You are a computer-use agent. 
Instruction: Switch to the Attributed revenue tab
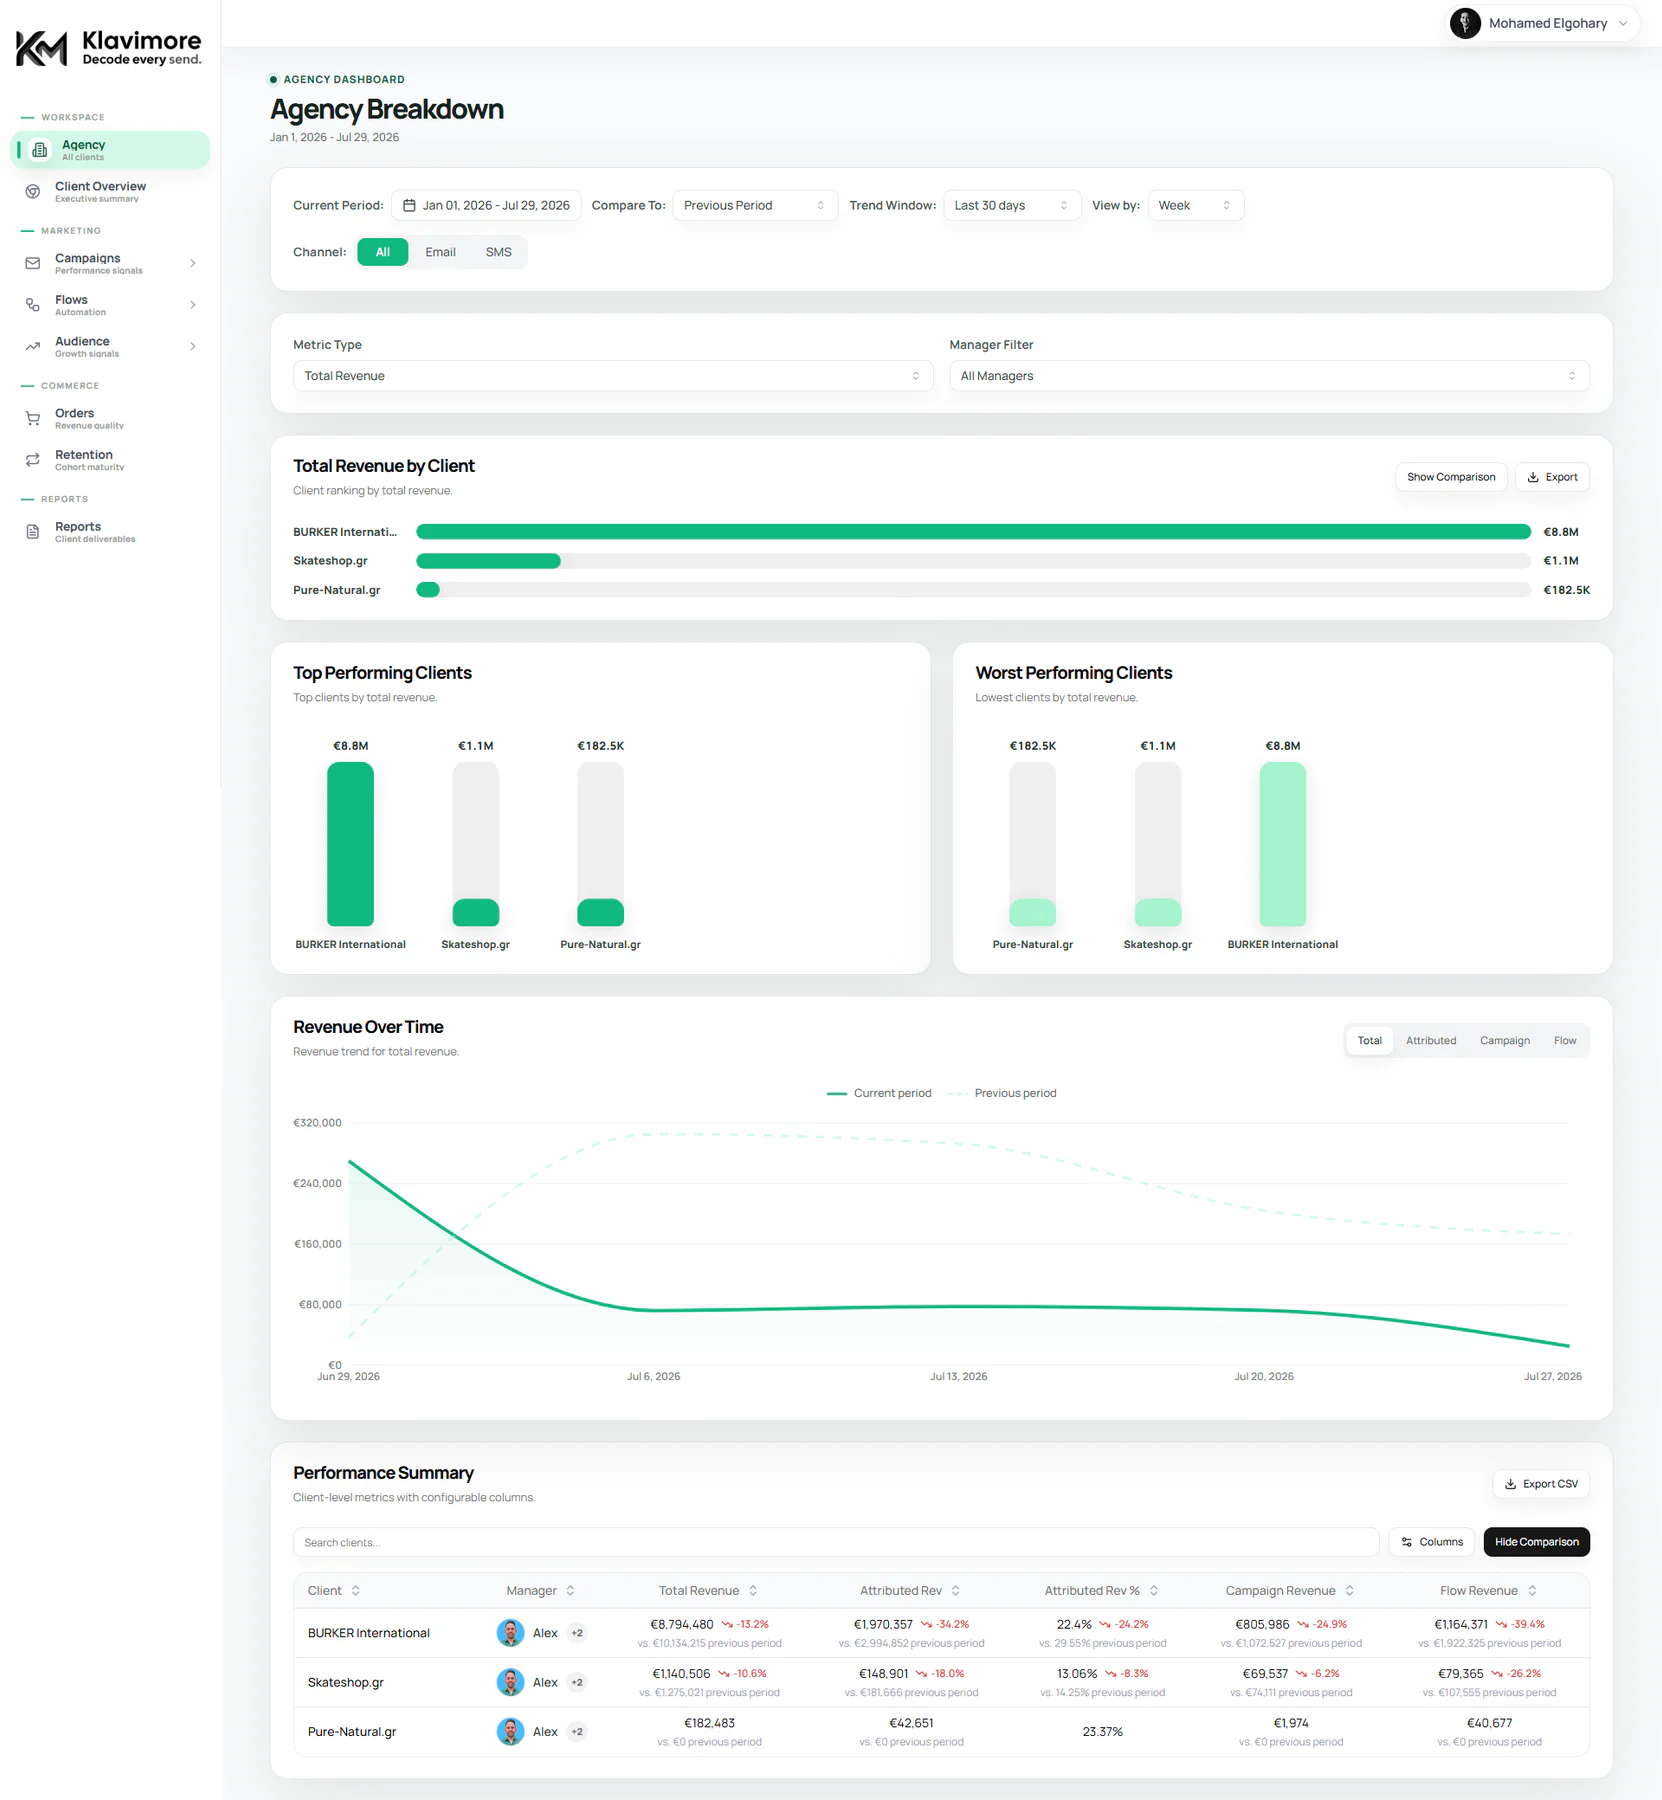tap(1430, 1041)
